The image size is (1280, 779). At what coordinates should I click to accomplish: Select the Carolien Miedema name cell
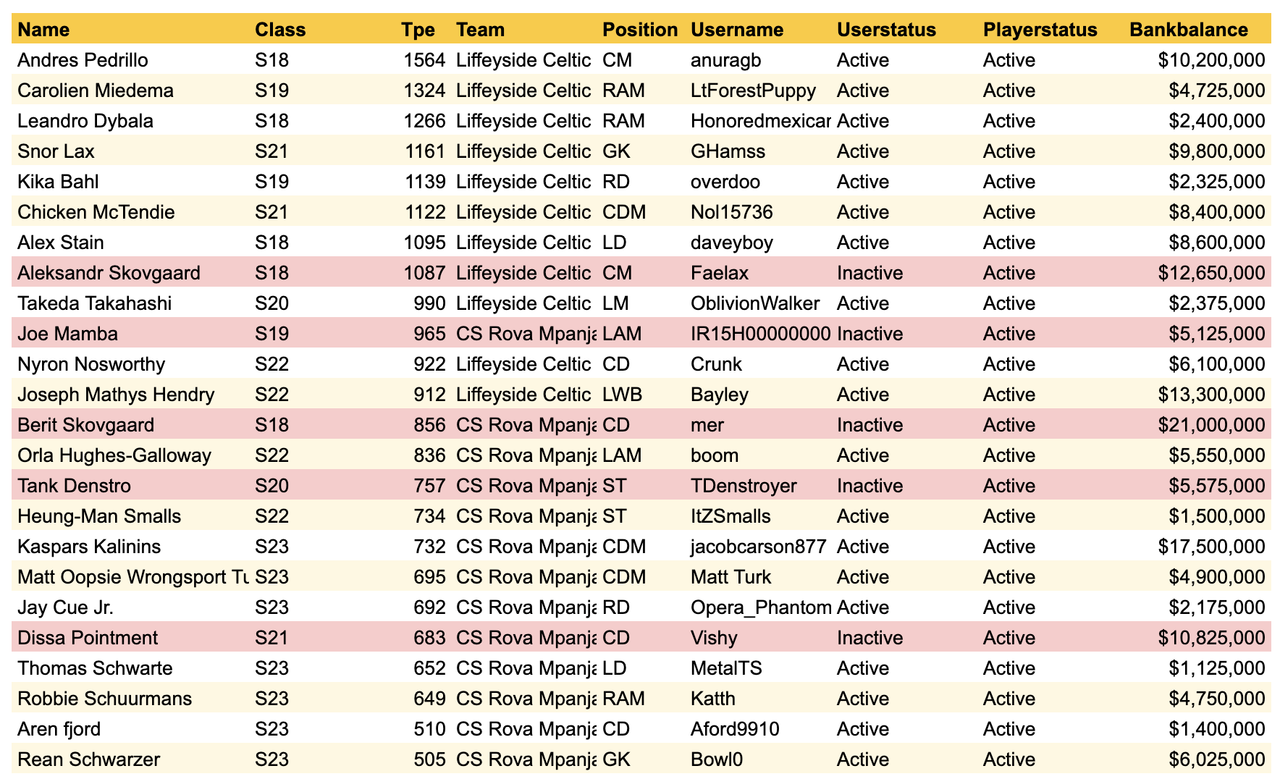click(95, 90)
